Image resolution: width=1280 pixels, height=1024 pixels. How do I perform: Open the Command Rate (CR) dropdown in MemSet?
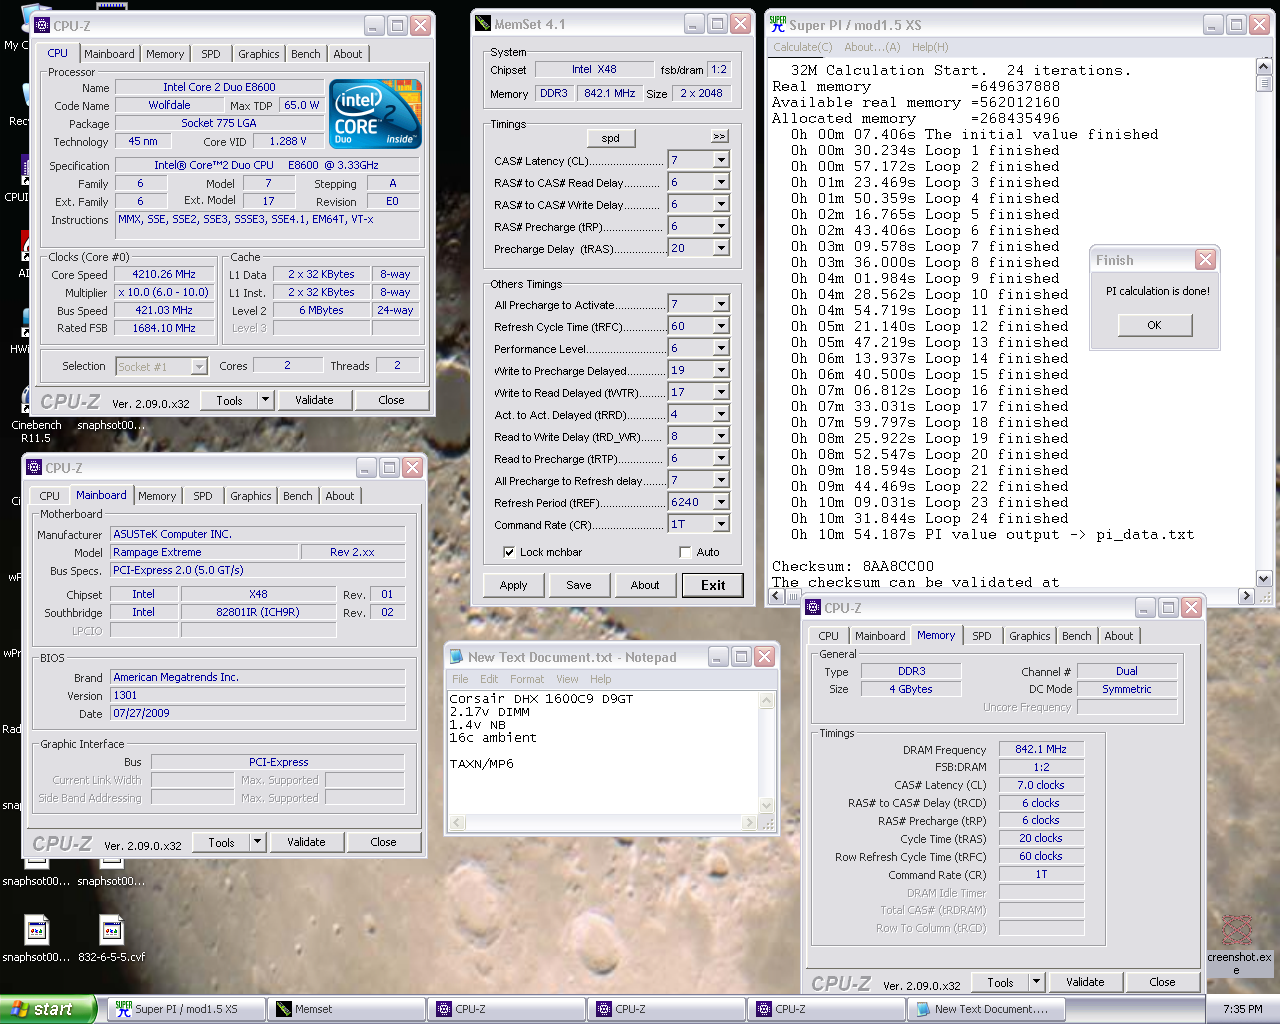pyautogui.click(x=721, y=524)
